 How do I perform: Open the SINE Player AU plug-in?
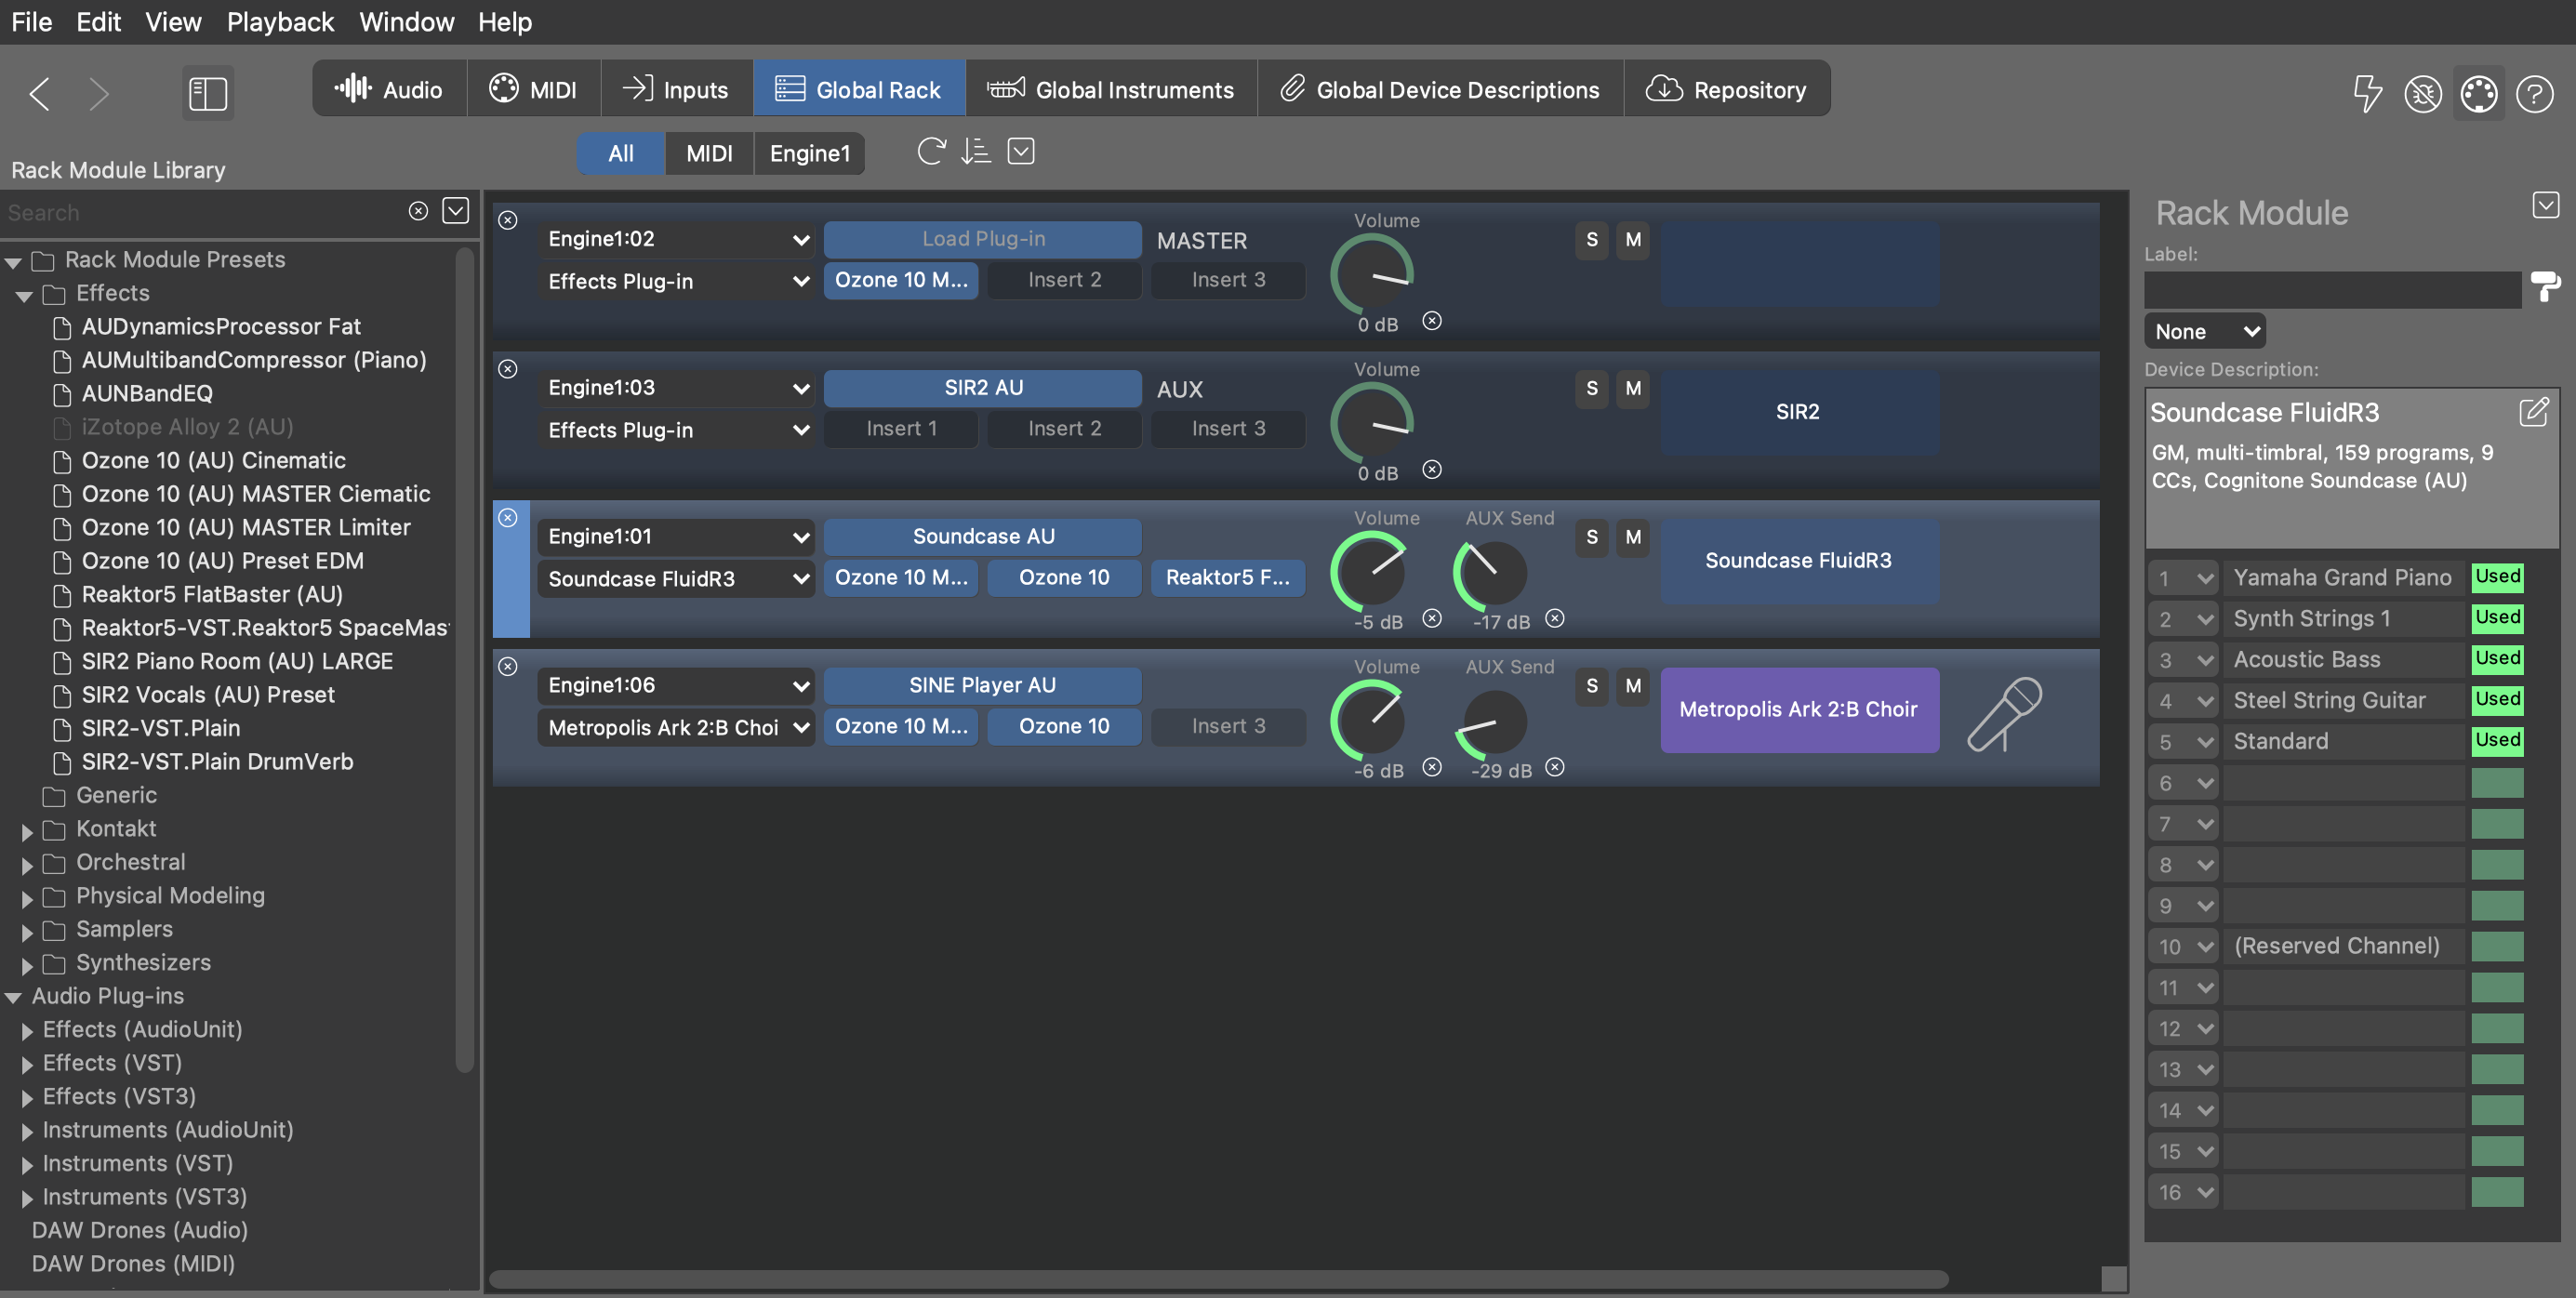[983, 685]
